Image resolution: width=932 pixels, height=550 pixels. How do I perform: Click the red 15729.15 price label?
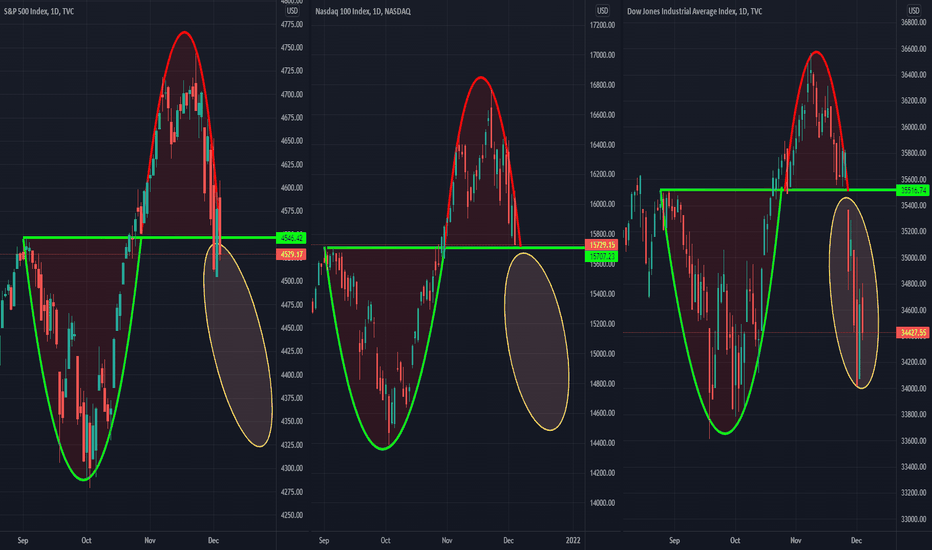[602, 245]
